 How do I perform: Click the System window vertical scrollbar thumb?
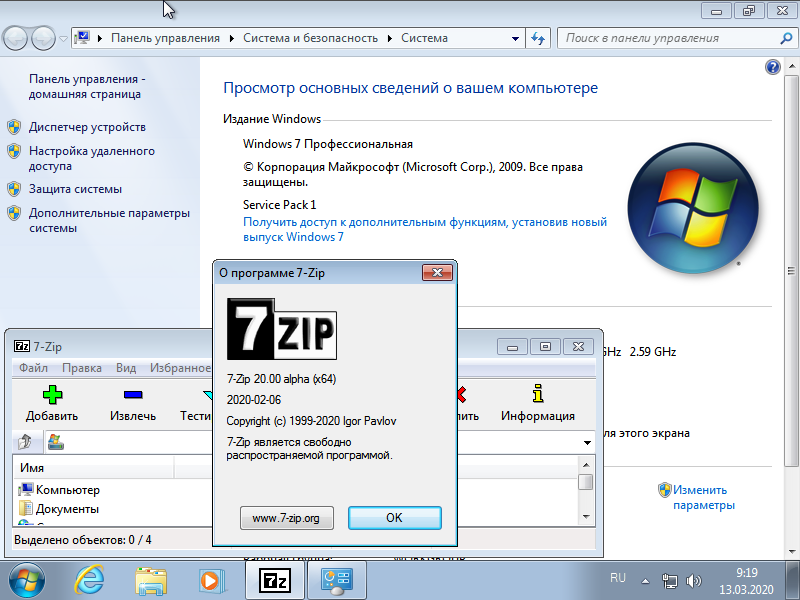click(791, 271)
